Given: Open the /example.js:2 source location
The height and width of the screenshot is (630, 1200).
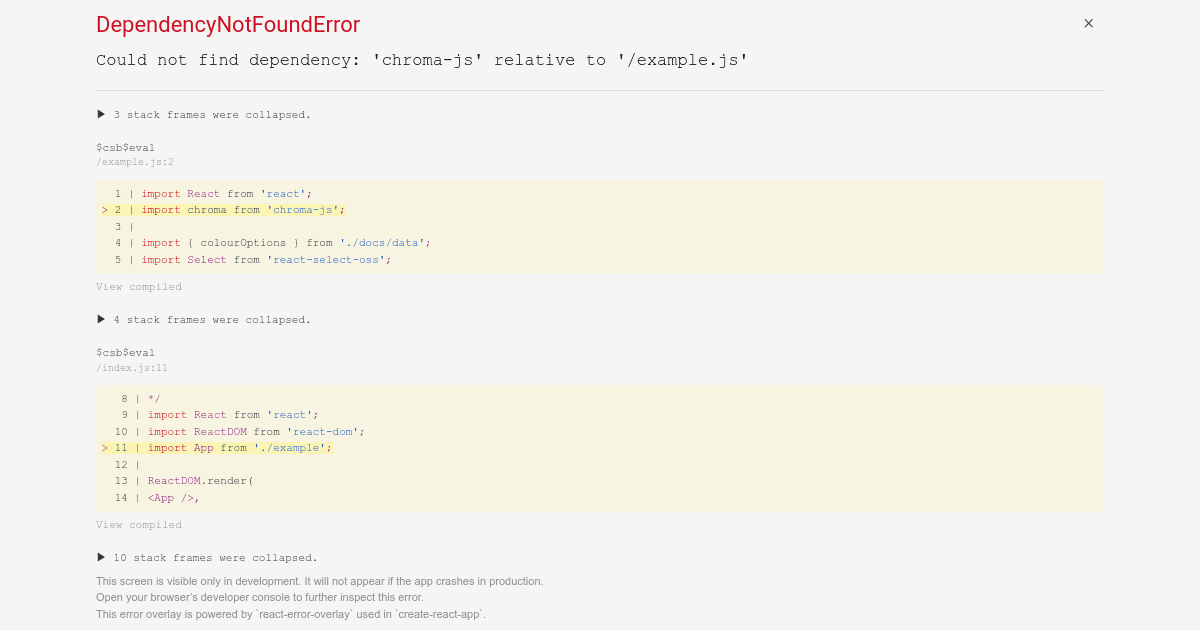Looking at the screenshot, I should (x=135, y=161).
